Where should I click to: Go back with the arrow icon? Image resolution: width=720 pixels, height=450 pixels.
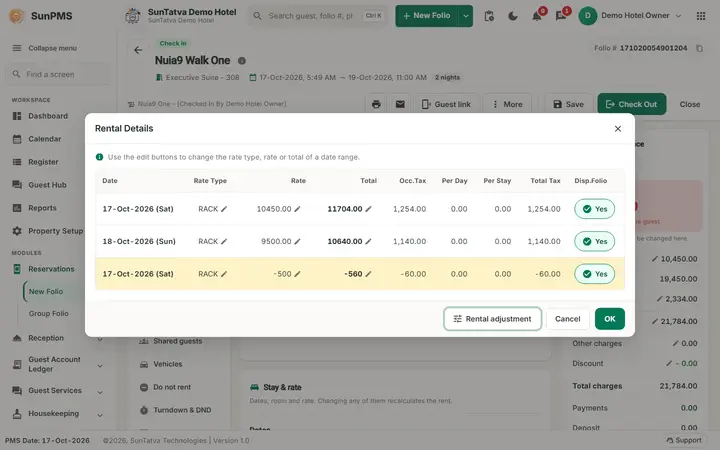pyautogui.click(x=138, y=50)
